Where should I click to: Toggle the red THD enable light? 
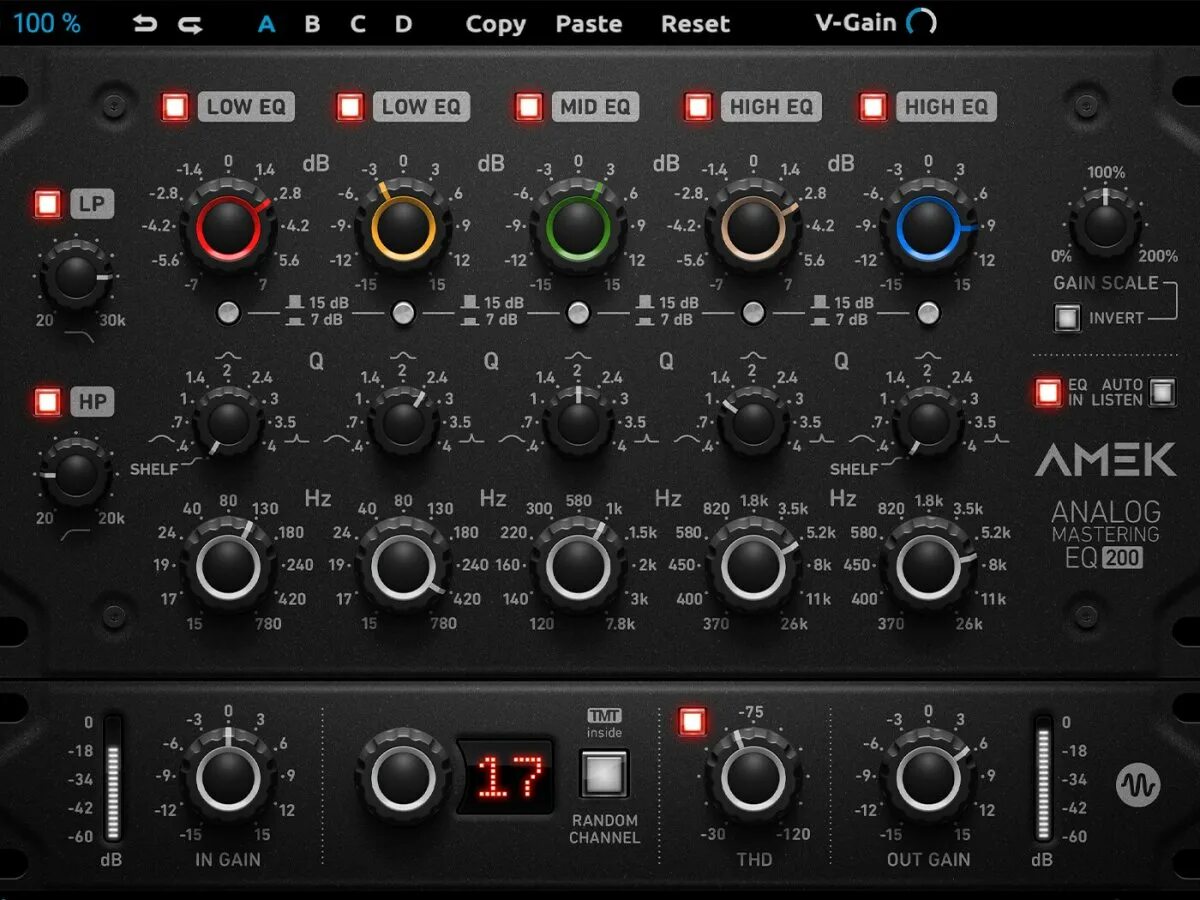tap(692, 720)
